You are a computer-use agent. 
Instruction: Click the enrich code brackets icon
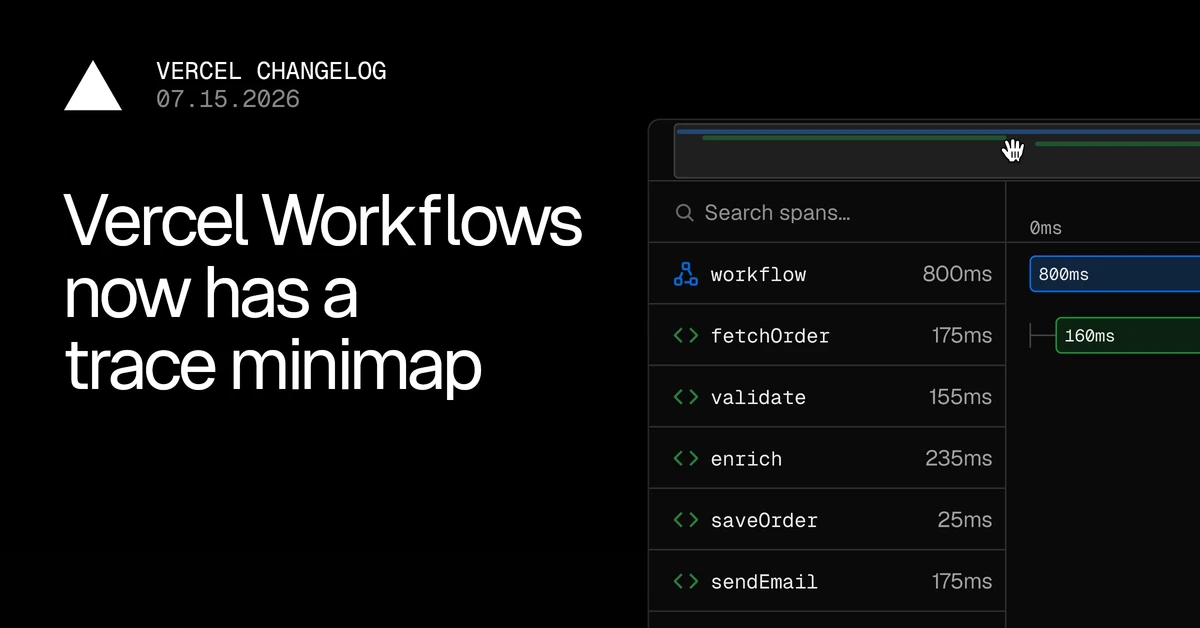686,459
